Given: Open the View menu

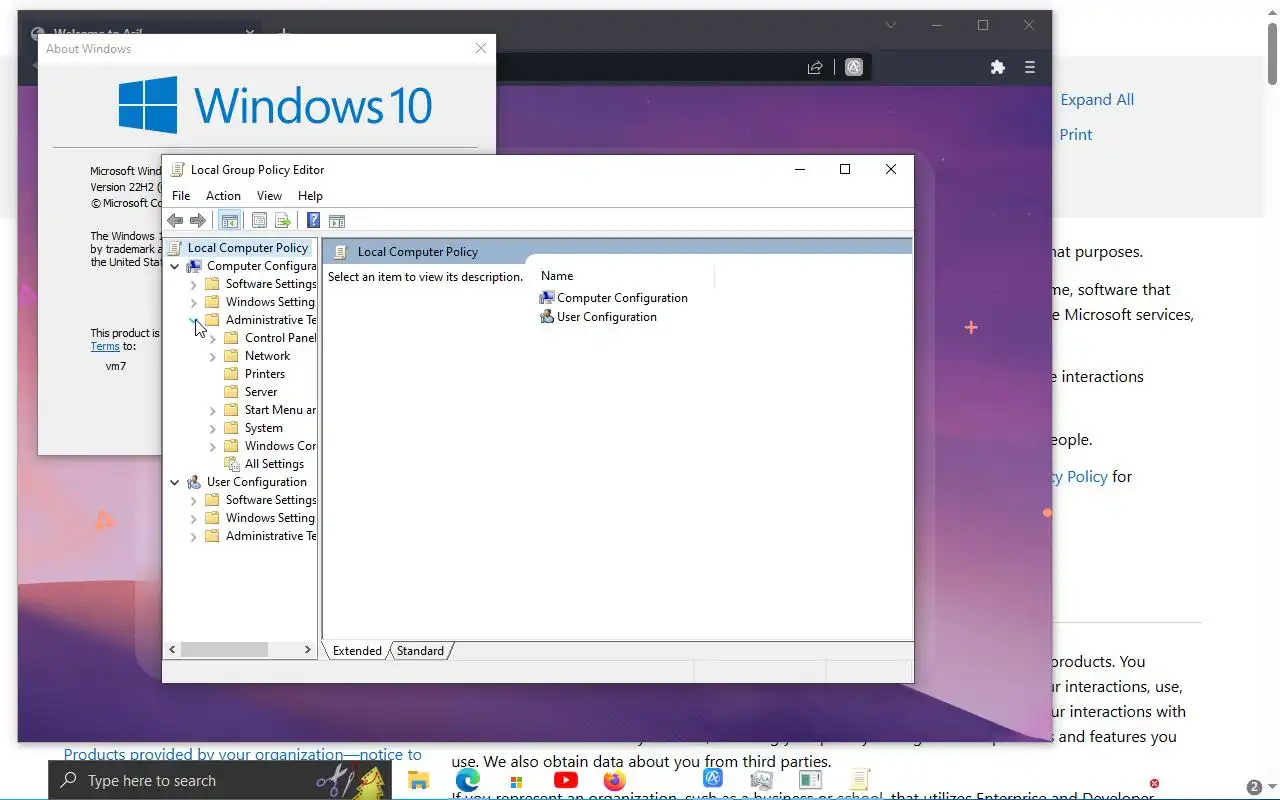Looking at the screenshot, I should [269, 196].
